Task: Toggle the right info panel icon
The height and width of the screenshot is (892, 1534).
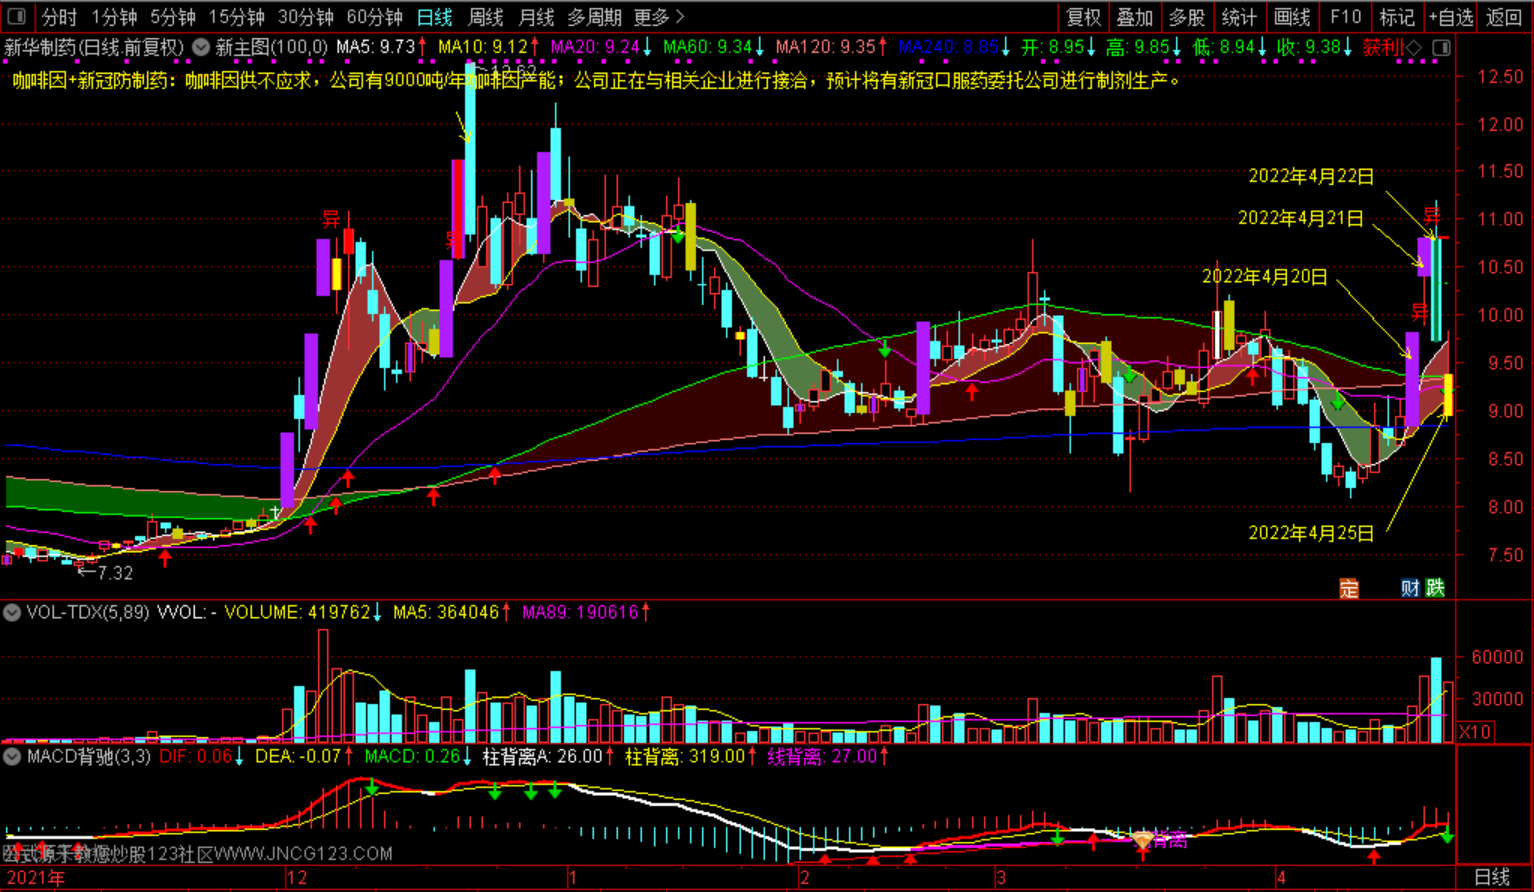Action: pos(1441,48)
